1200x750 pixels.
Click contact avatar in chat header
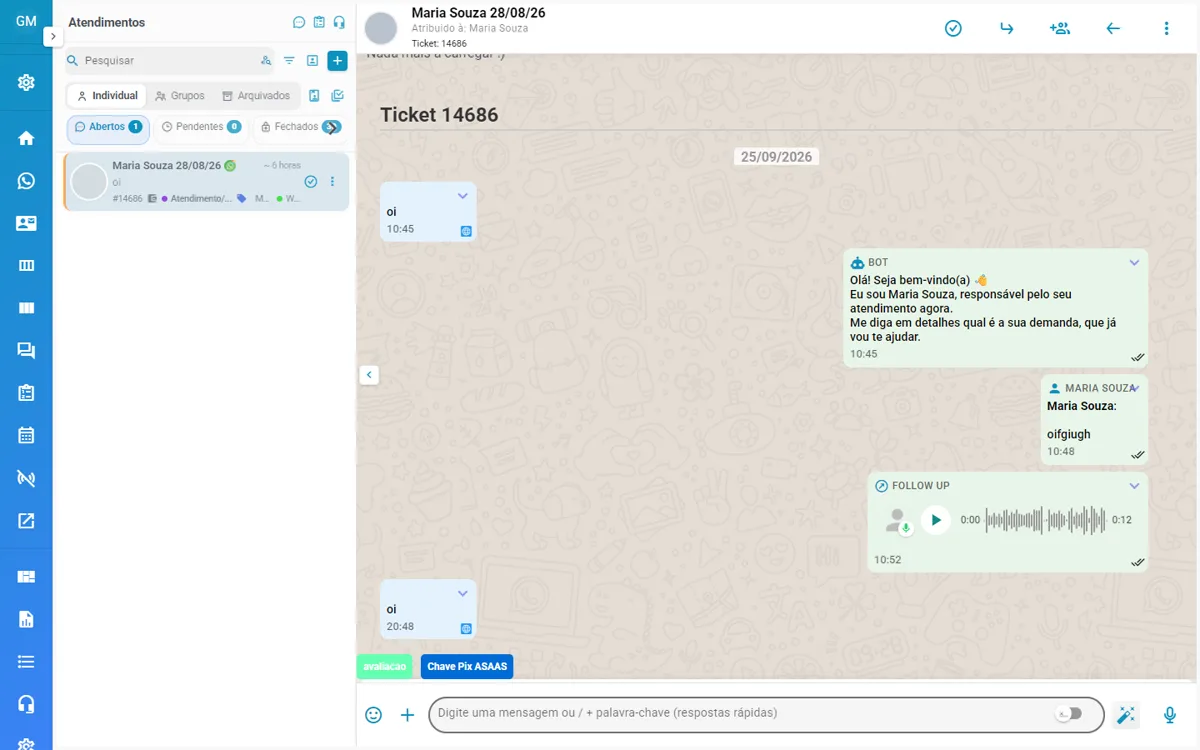381,28
